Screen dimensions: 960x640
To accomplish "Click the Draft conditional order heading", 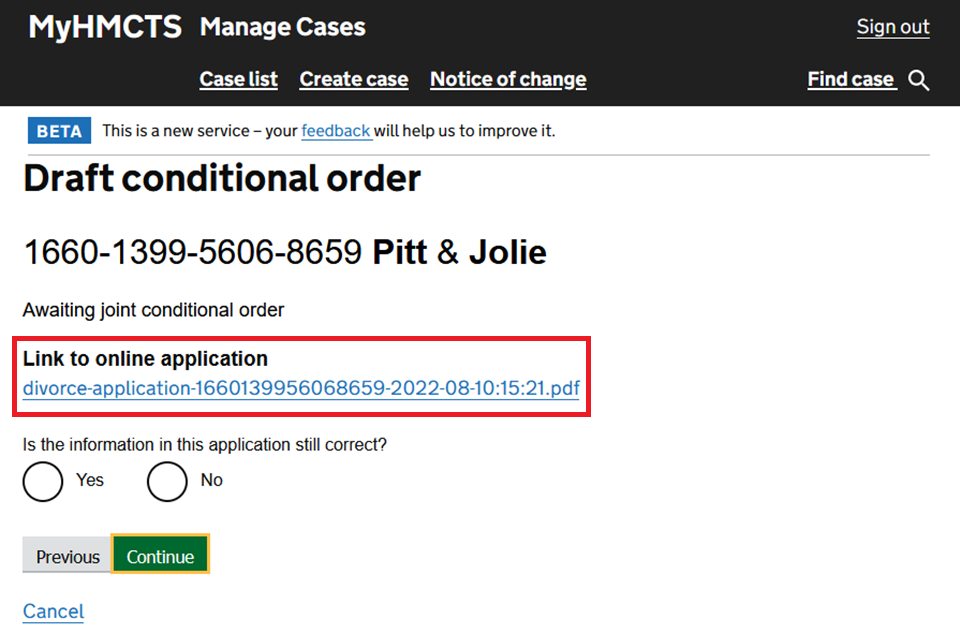I will (222, 179).
